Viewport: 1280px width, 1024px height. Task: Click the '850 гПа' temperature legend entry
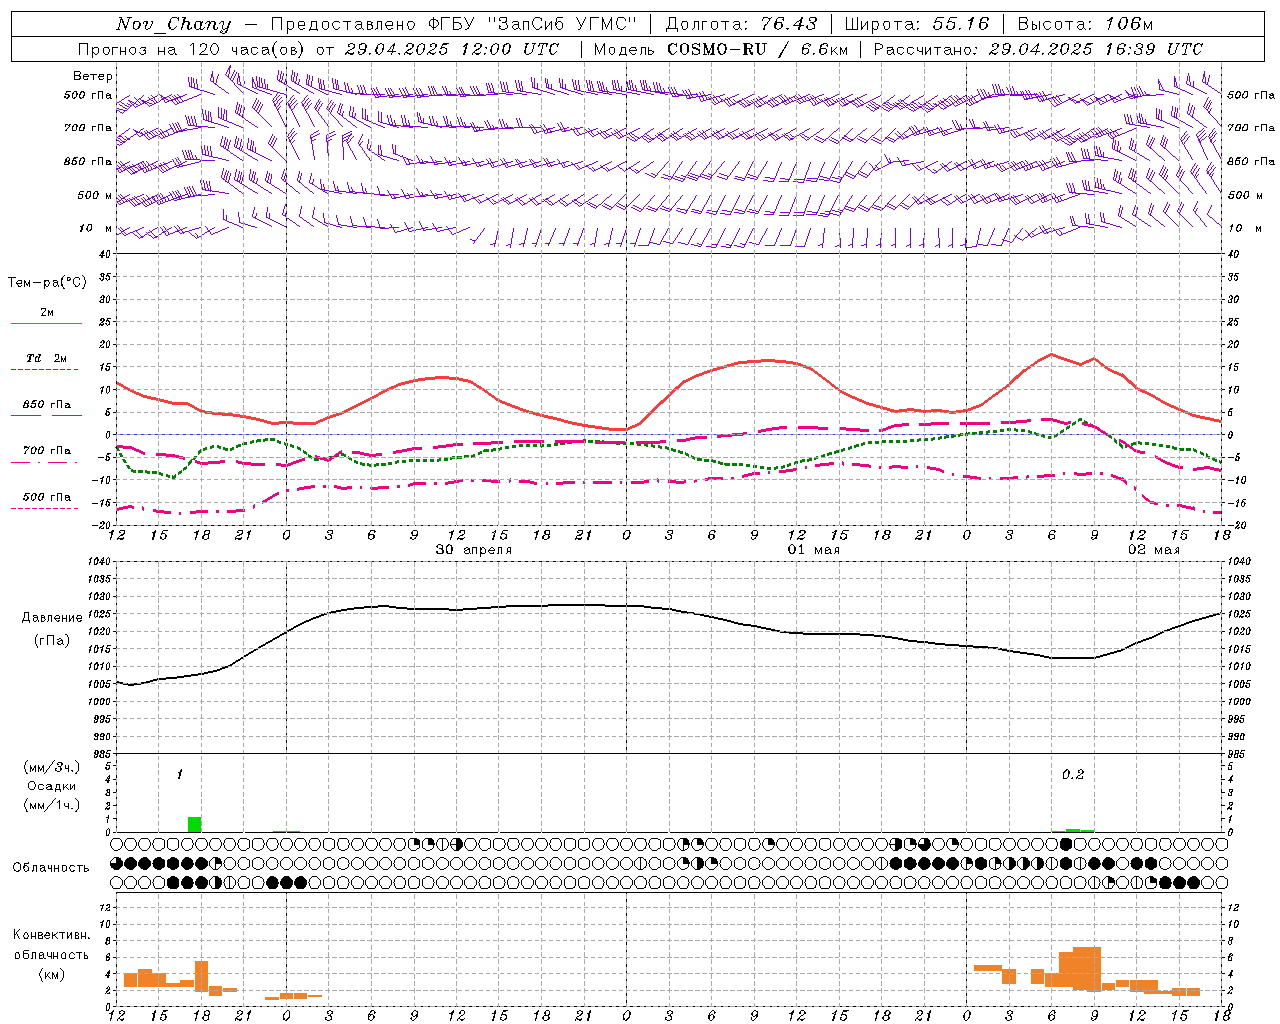(x=47, y=405)
